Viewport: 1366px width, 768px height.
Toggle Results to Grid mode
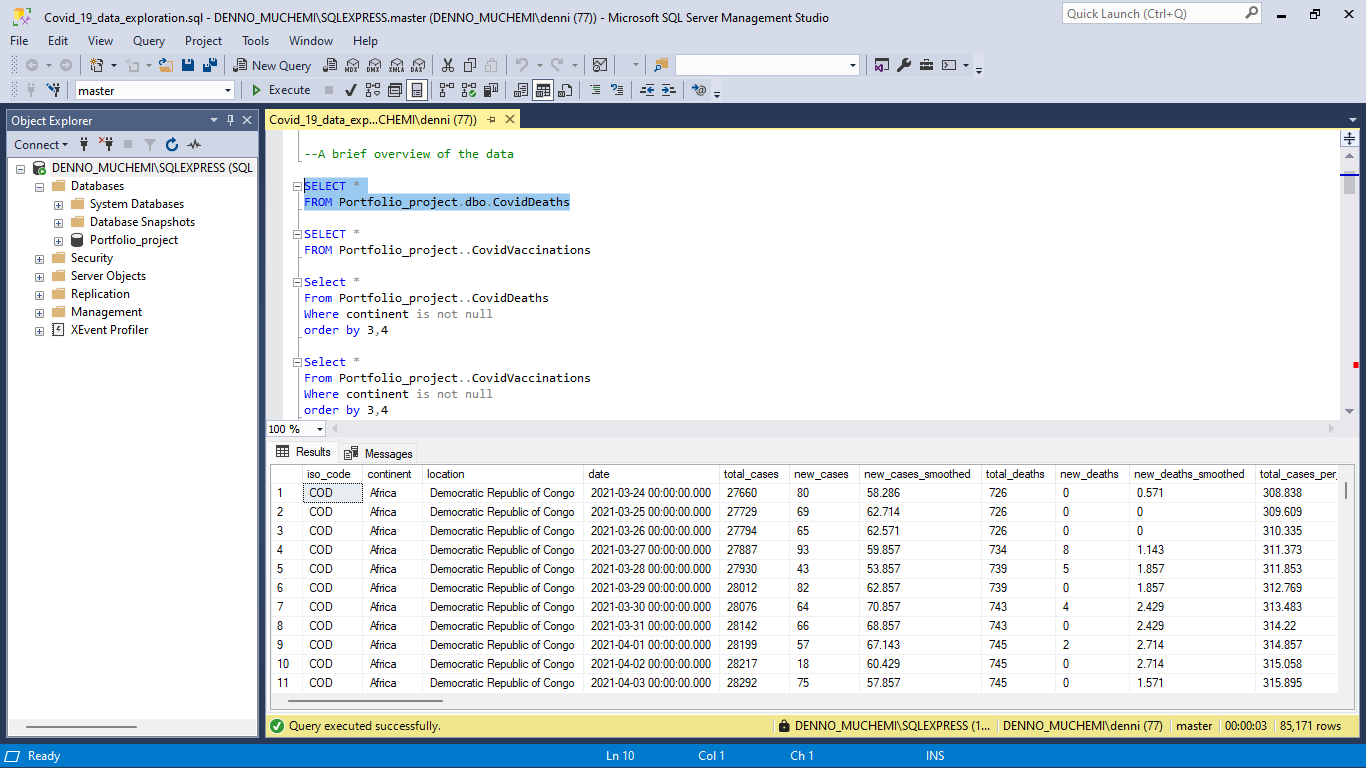(x=543, y=90)
